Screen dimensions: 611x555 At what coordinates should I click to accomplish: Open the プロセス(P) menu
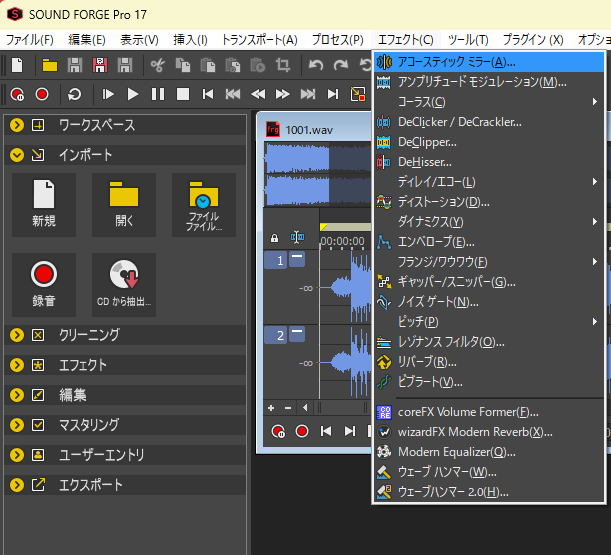(337, 40)
